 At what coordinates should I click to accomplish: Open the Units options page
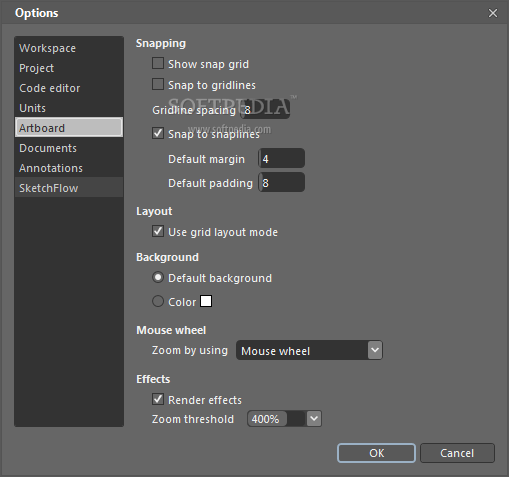pos(69,108)
